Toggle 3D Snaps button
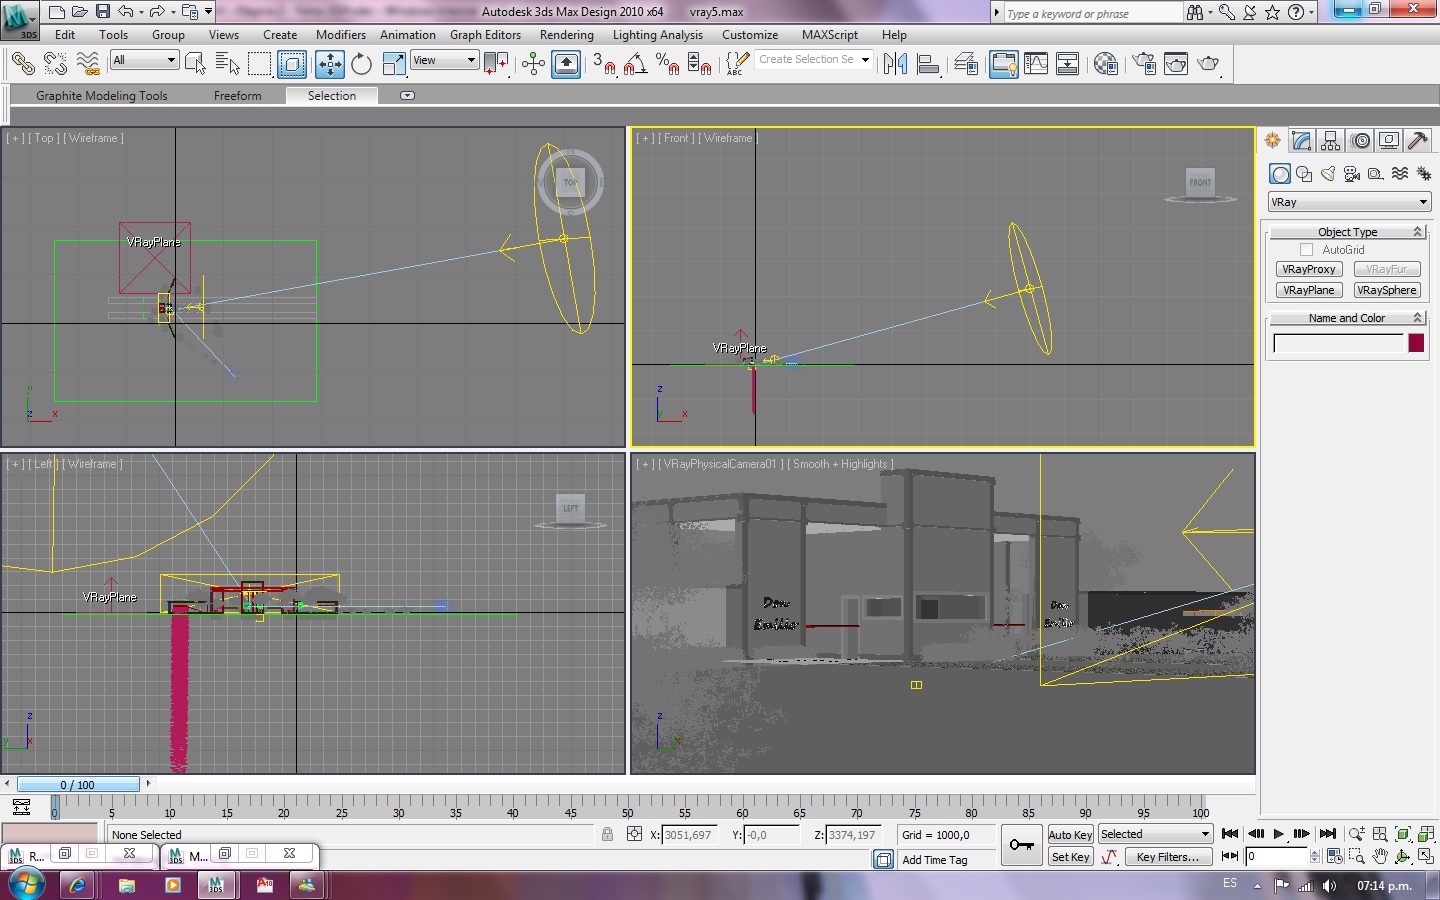1440x900 pixels. [x=604, y=64]
